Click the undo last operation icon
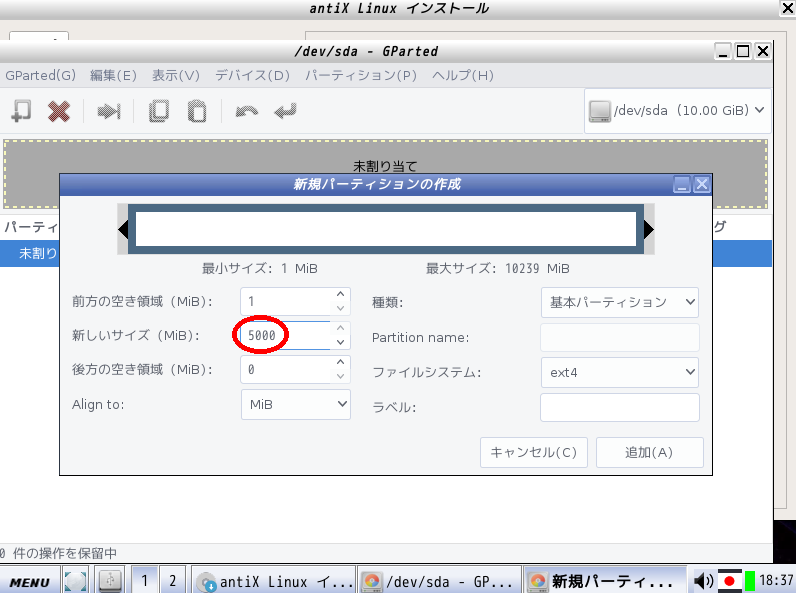This screenshot has height=593, width=796. point(247,111)
